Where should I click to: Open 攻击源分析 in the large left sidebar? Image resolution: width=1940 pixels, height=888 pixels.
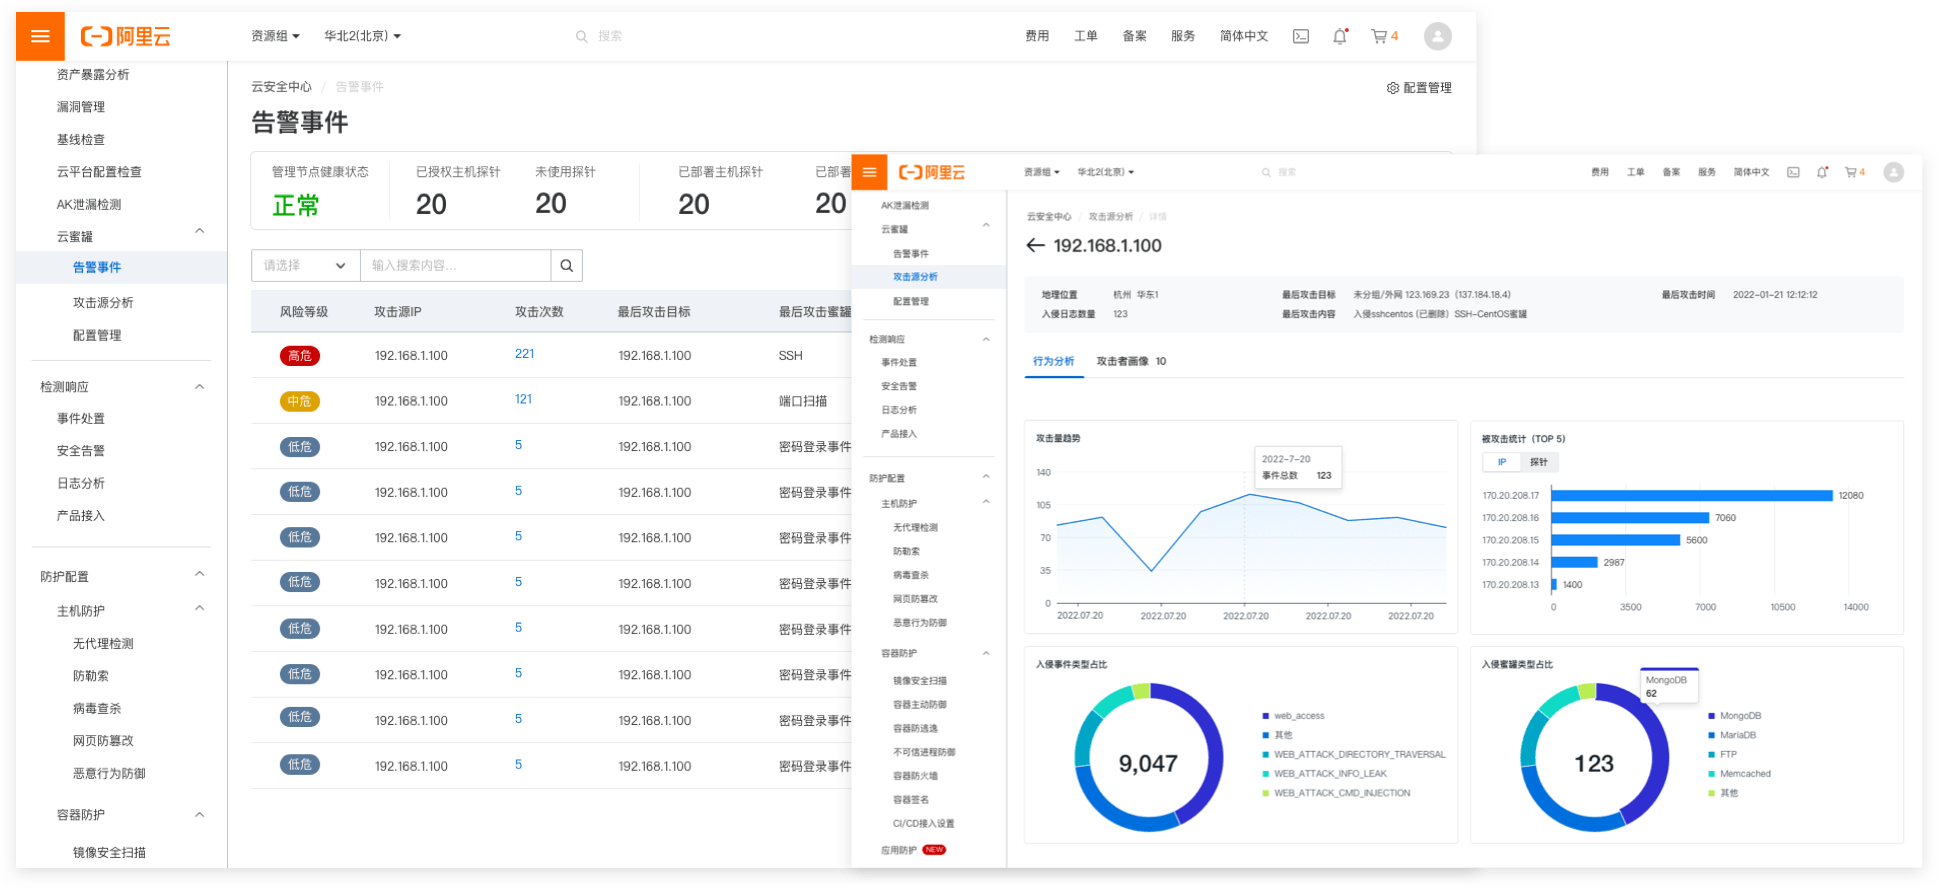point(103,303)
